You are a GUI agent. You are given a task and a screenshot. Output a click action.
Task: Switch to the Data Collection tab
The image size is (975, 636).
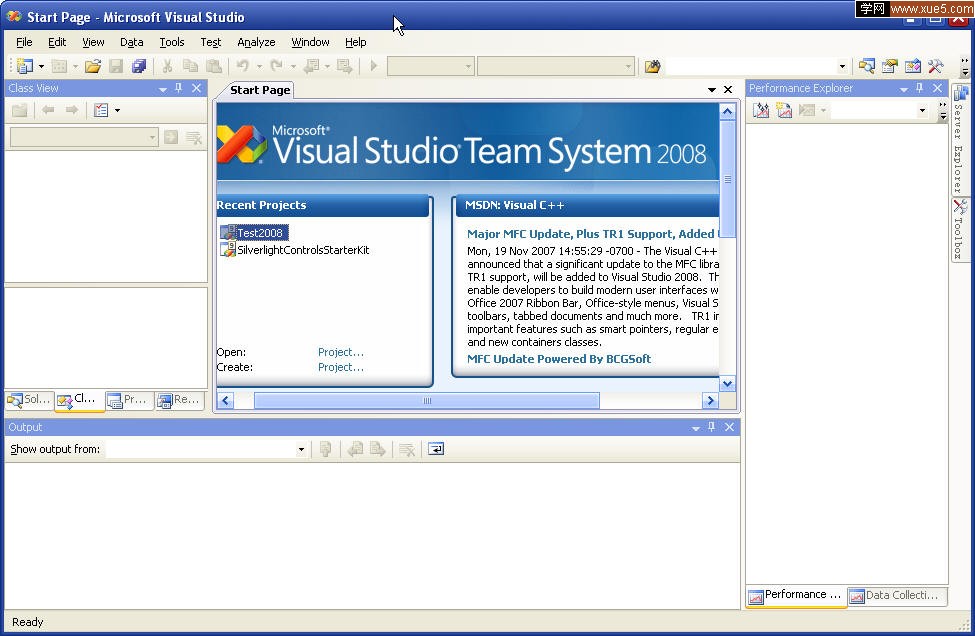(895, 596)
